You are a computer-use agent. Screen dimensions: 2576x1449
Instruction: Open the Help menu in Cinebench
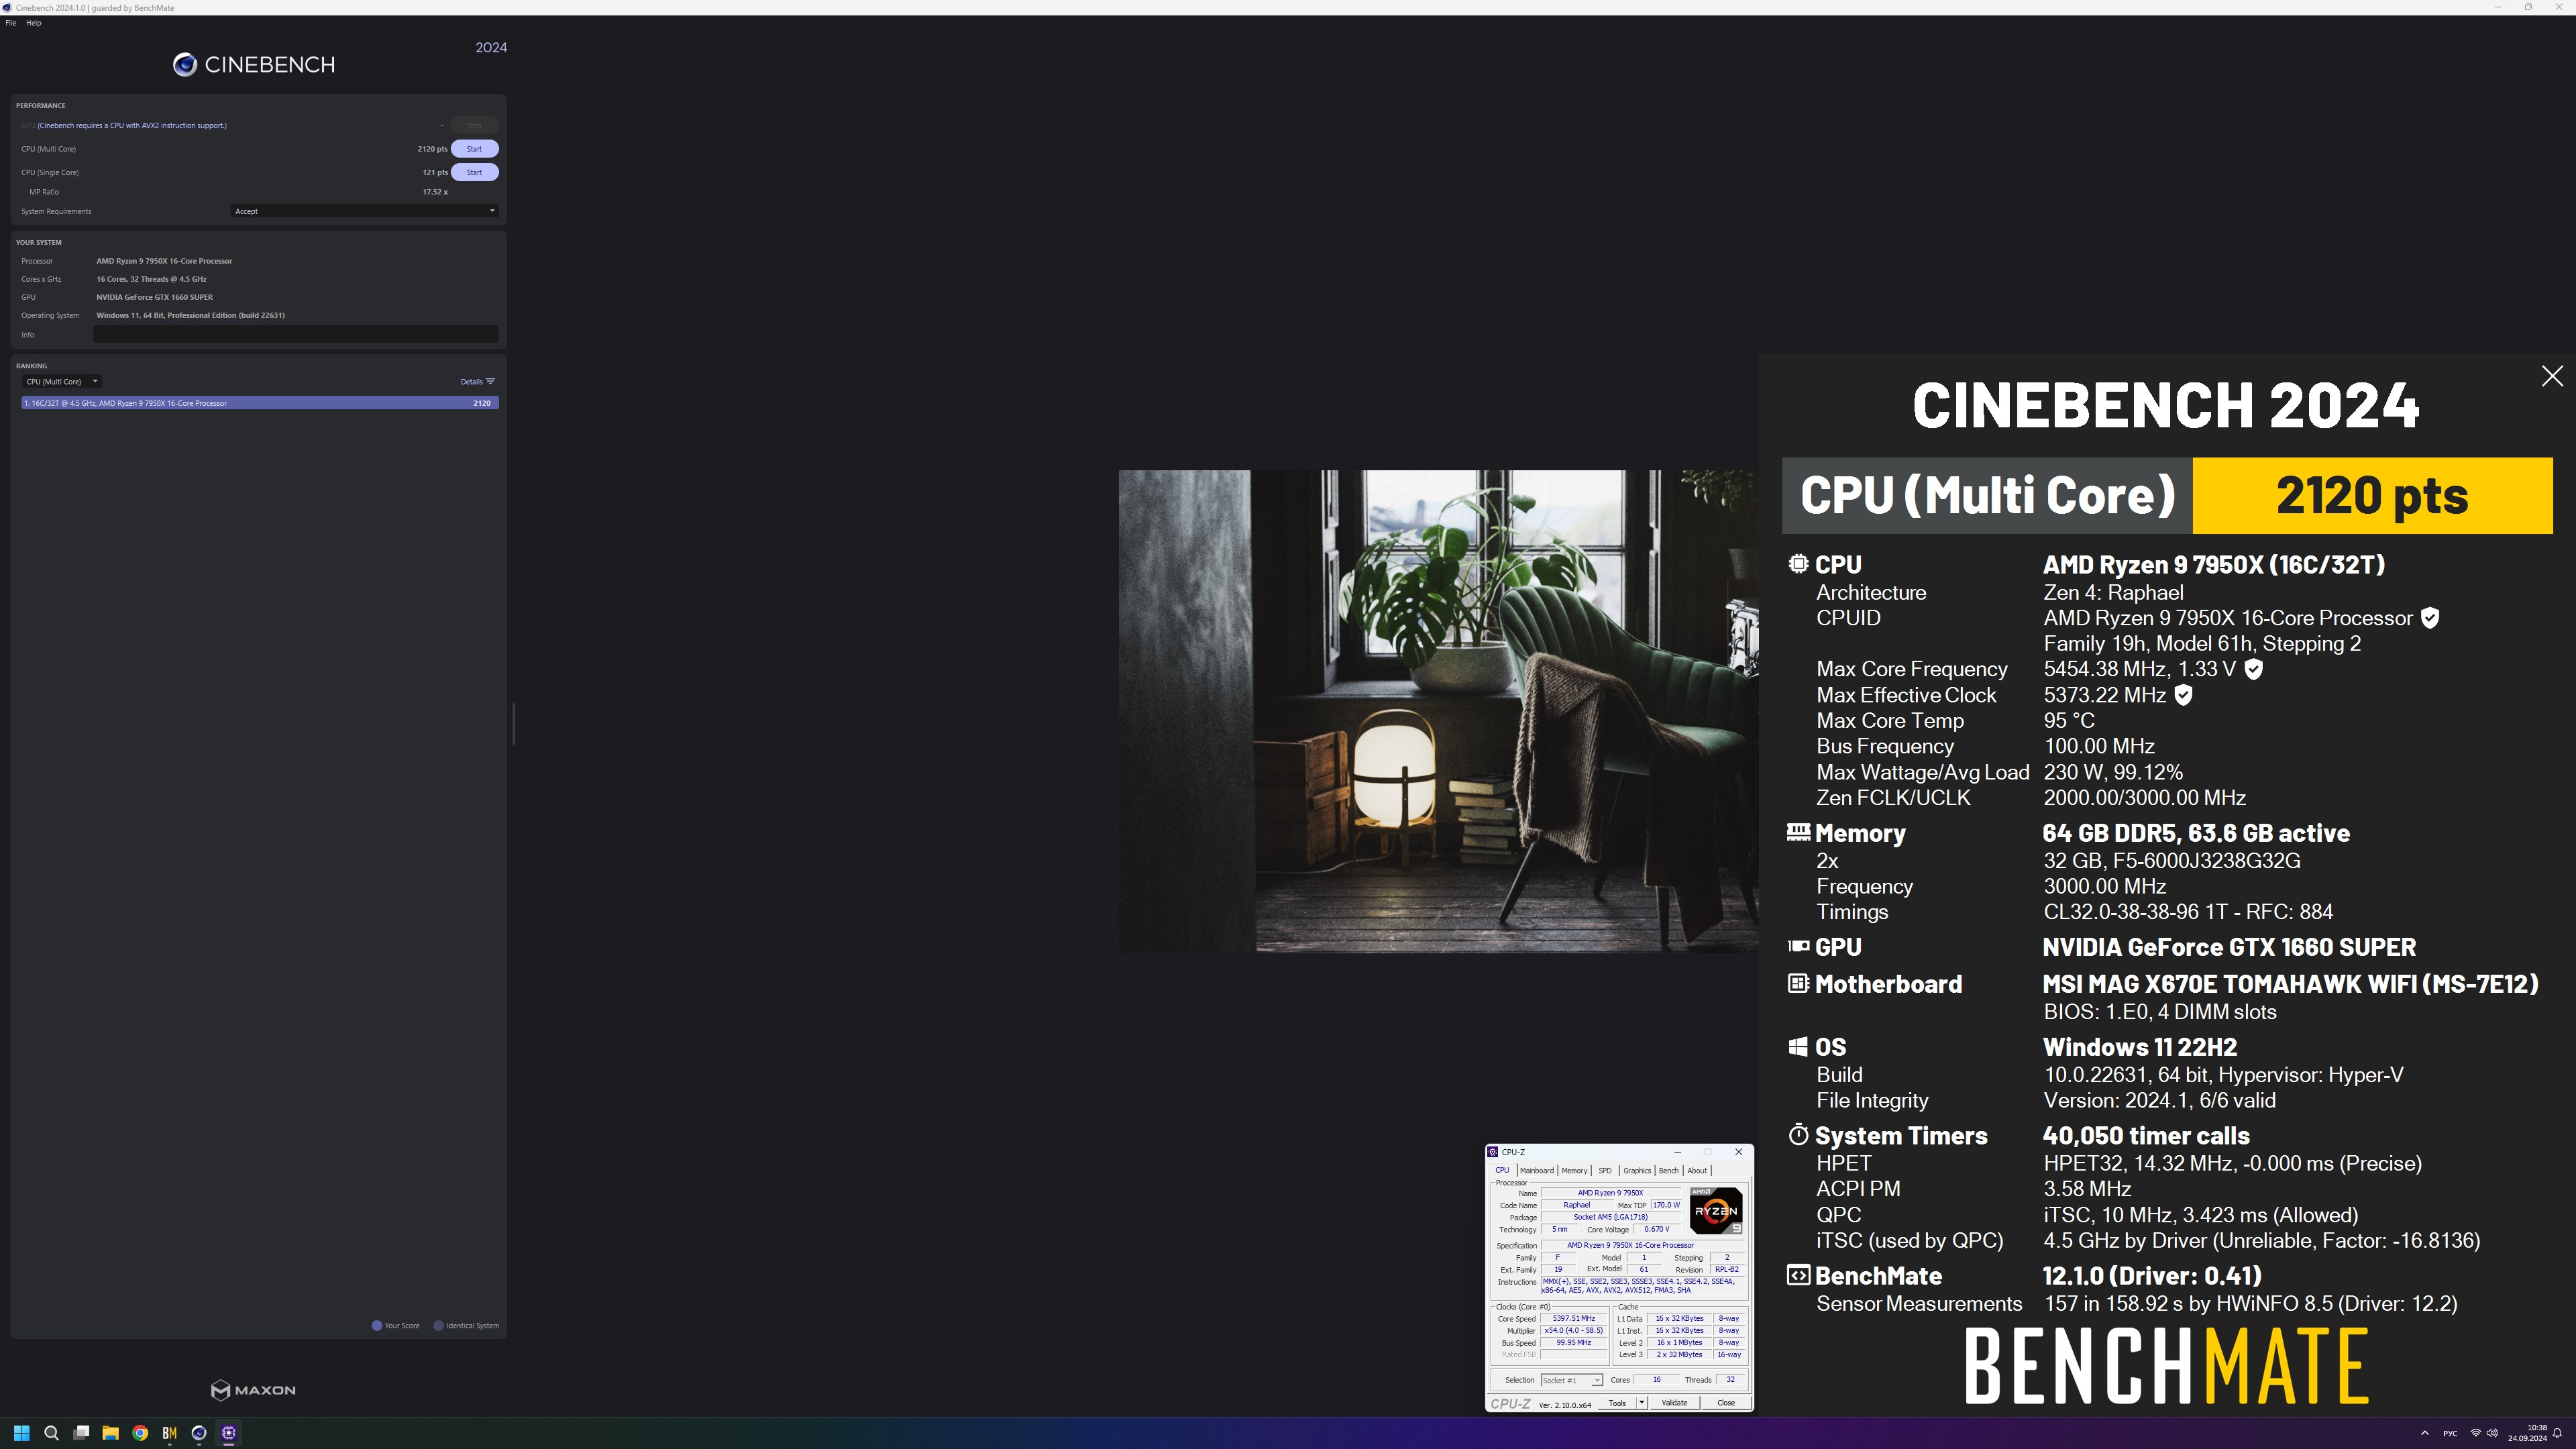tap(33, 23)
